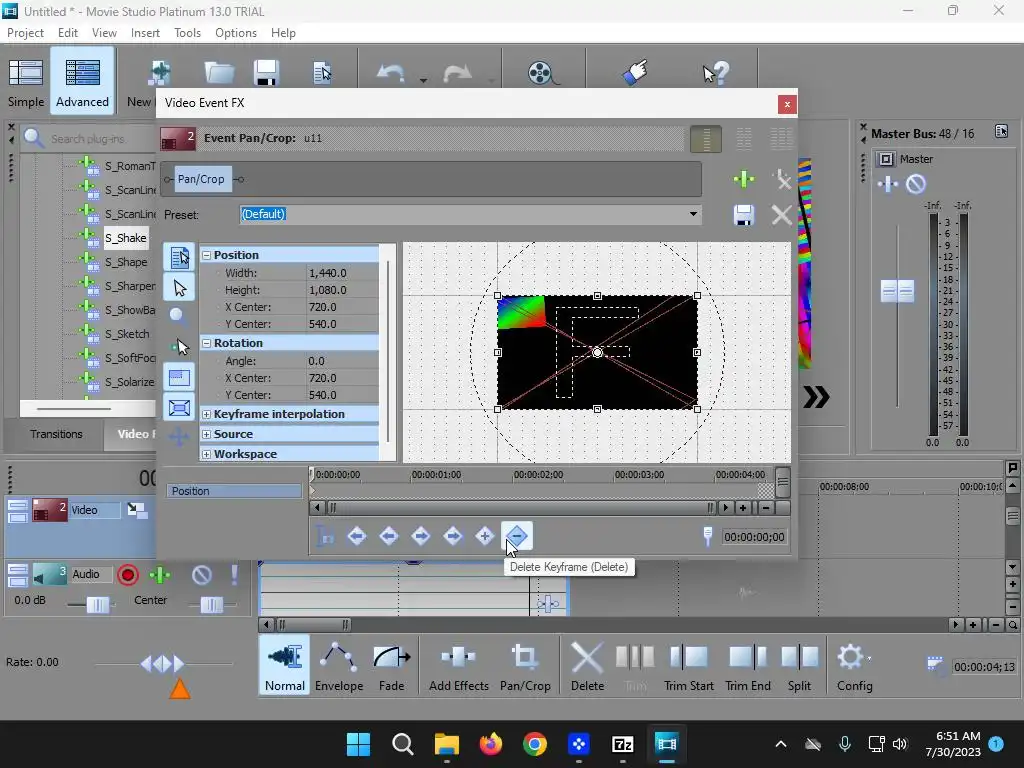Click the Move Freely arrows icon
Image resolution: width=1024 pixels, height=768 pixels.
click(x=179, y=437)
